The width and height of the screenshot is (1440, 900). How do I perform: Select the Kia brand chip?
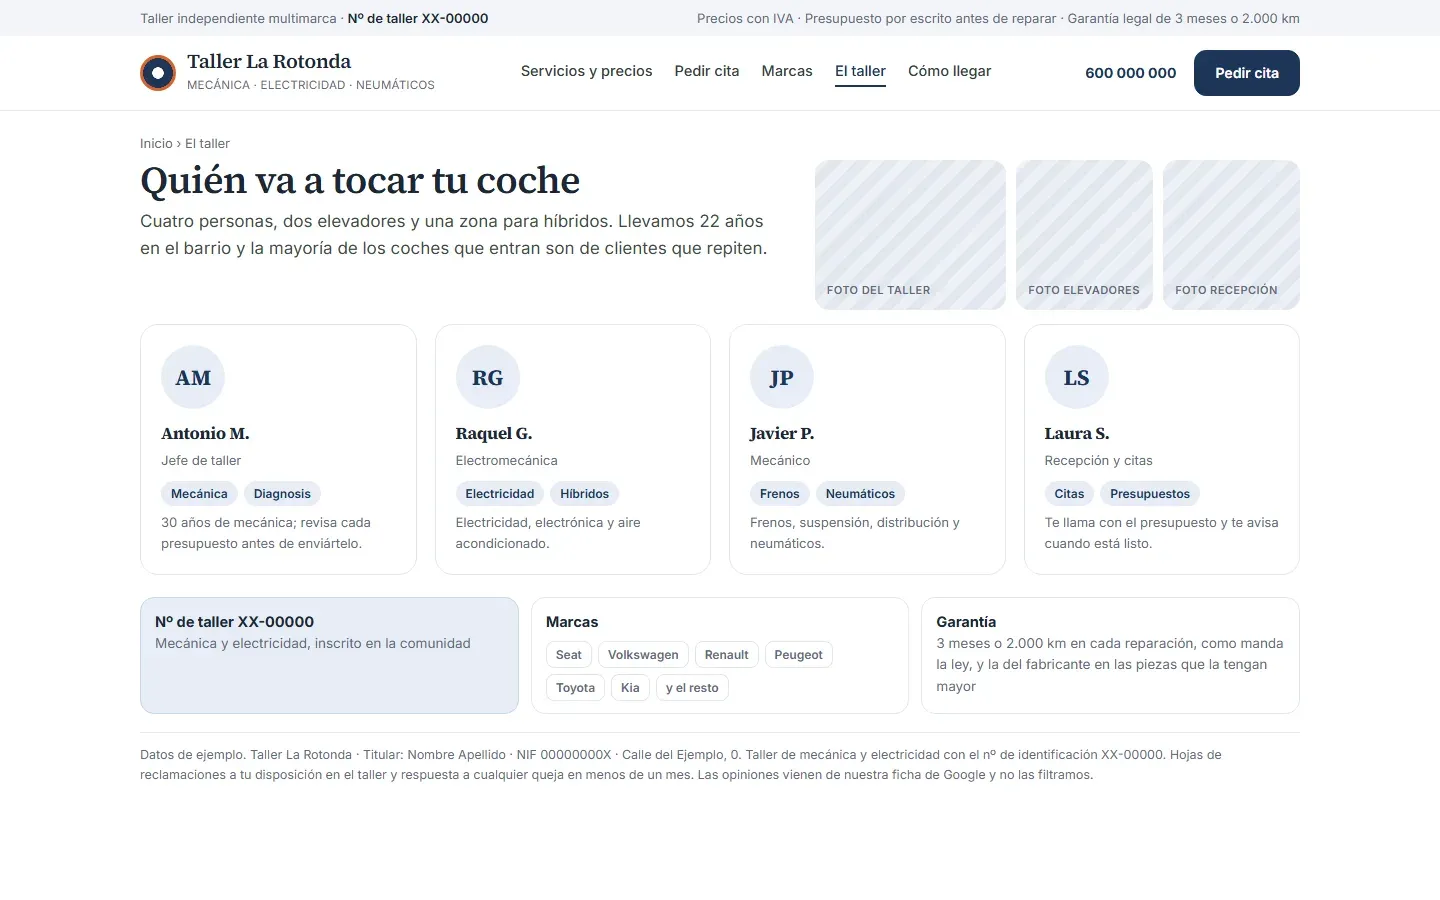(630, 688)
